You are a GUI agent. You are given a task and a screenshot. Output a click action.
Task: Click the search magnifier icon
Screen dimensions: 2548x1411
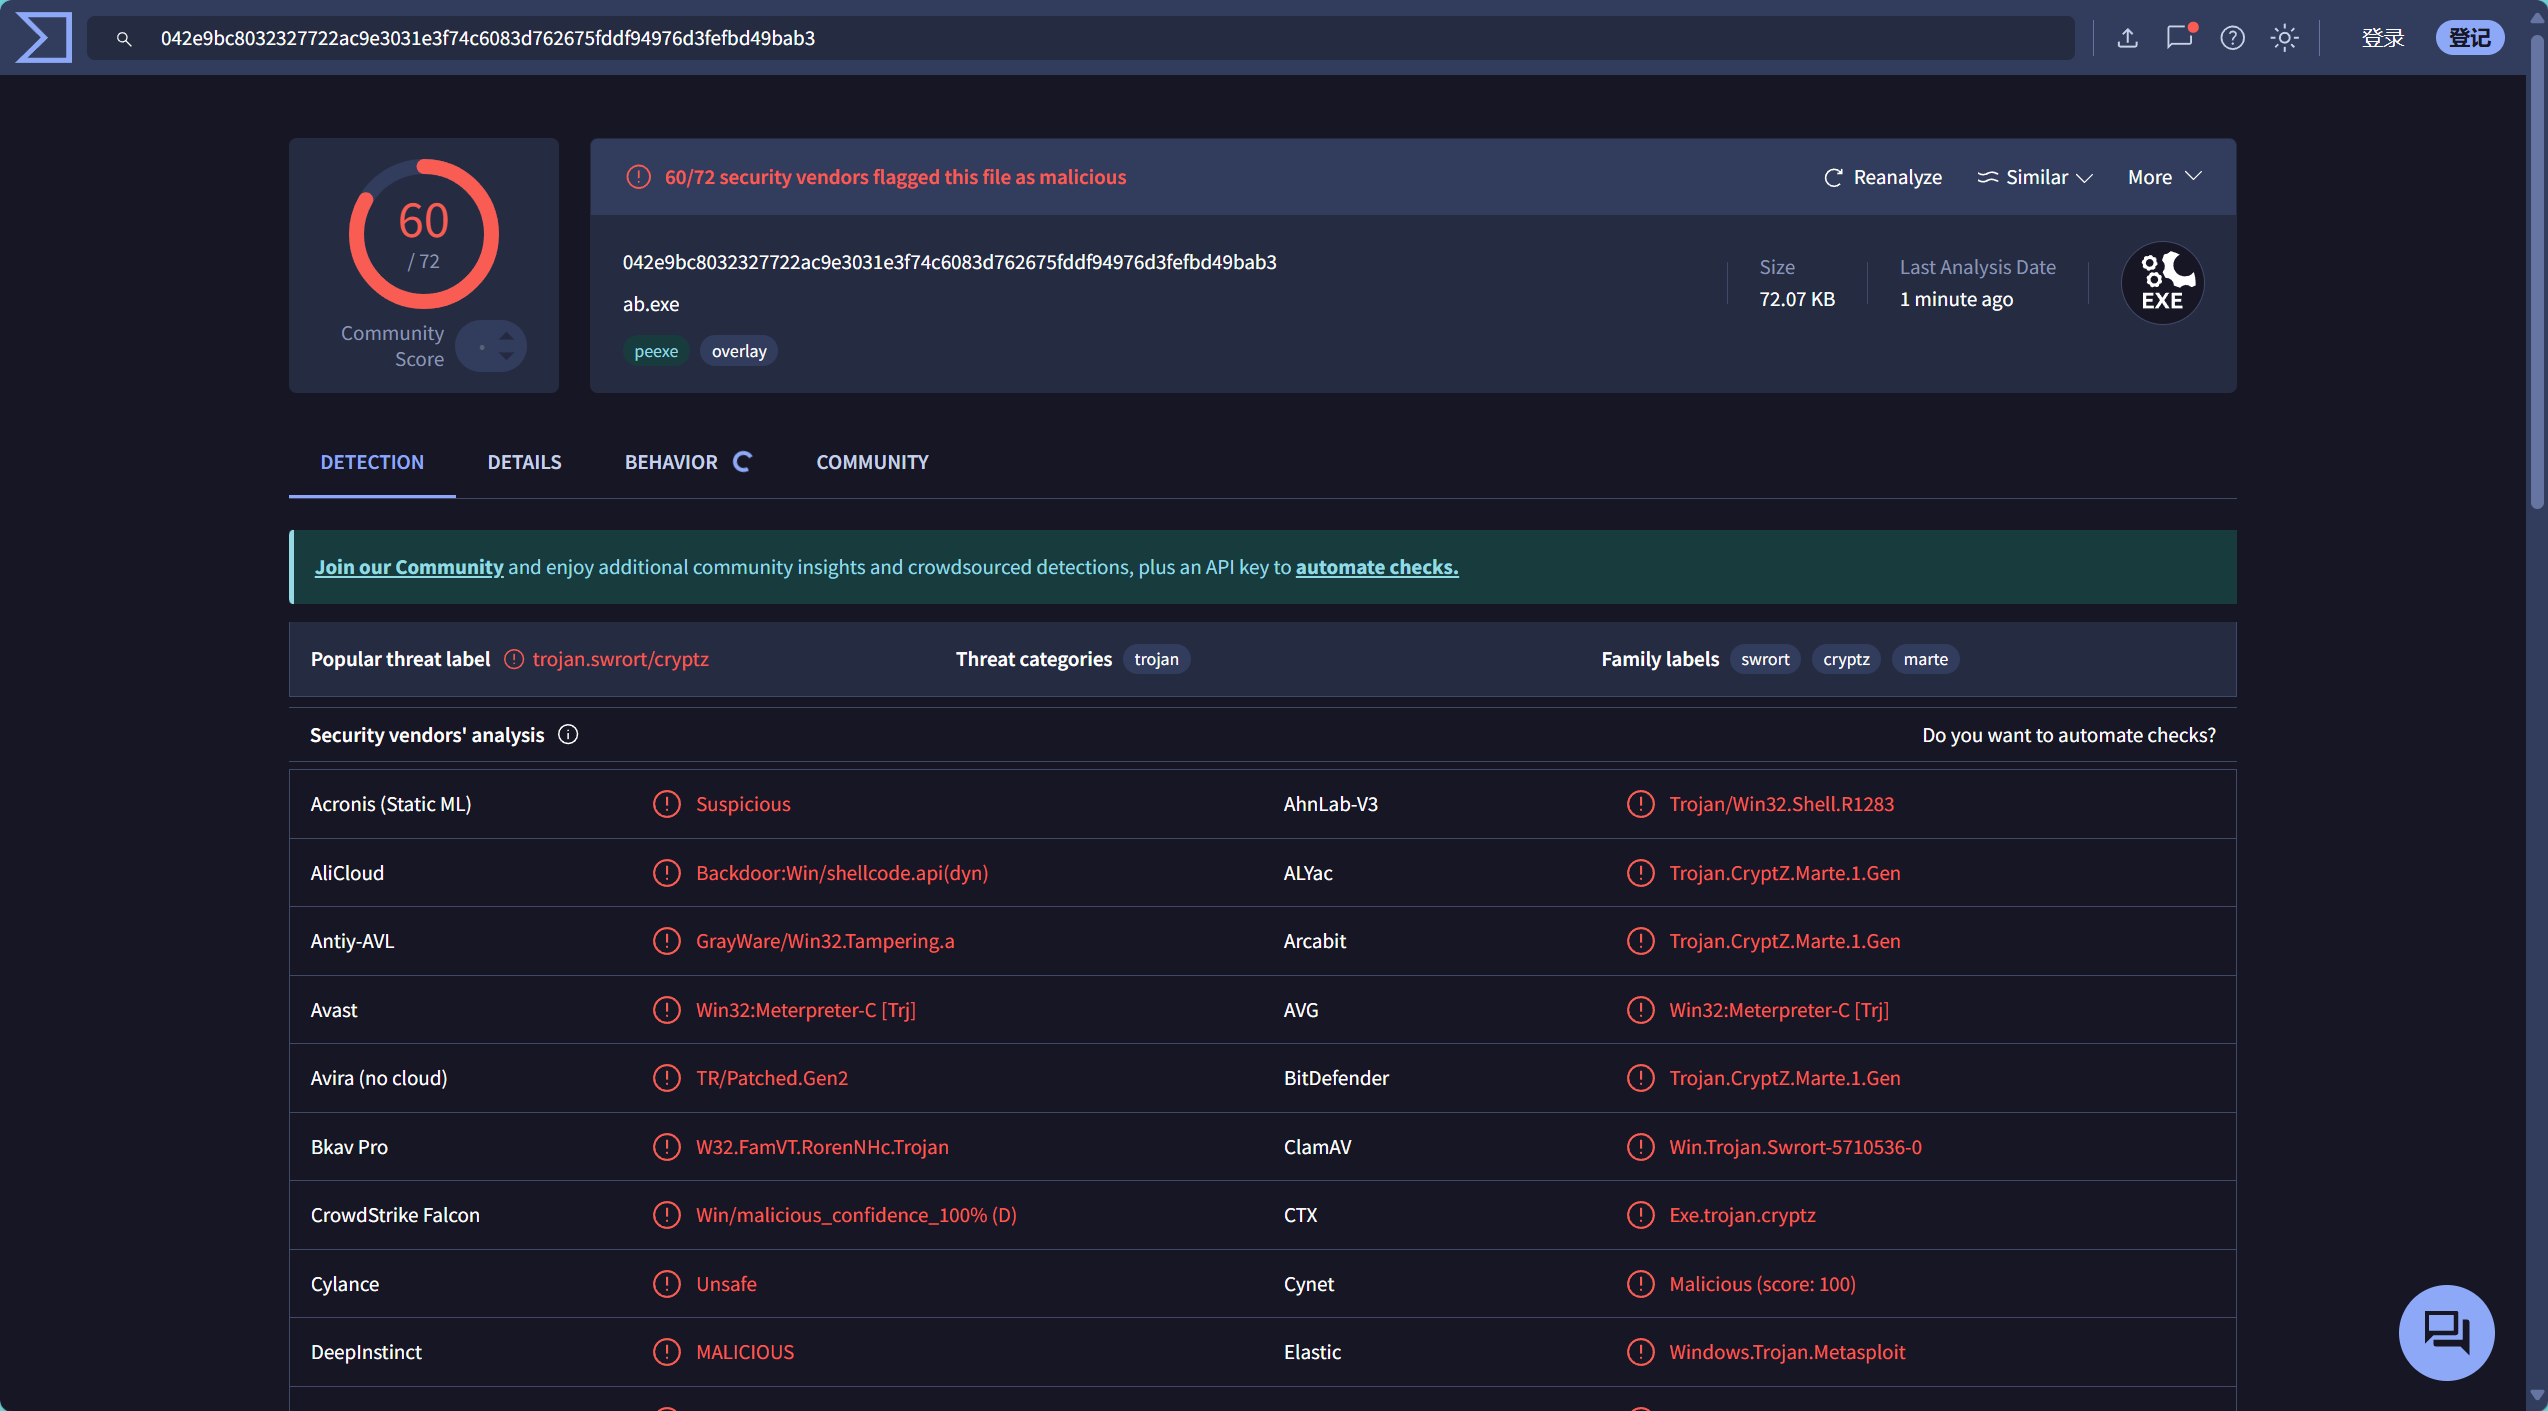tap(124, 39)
